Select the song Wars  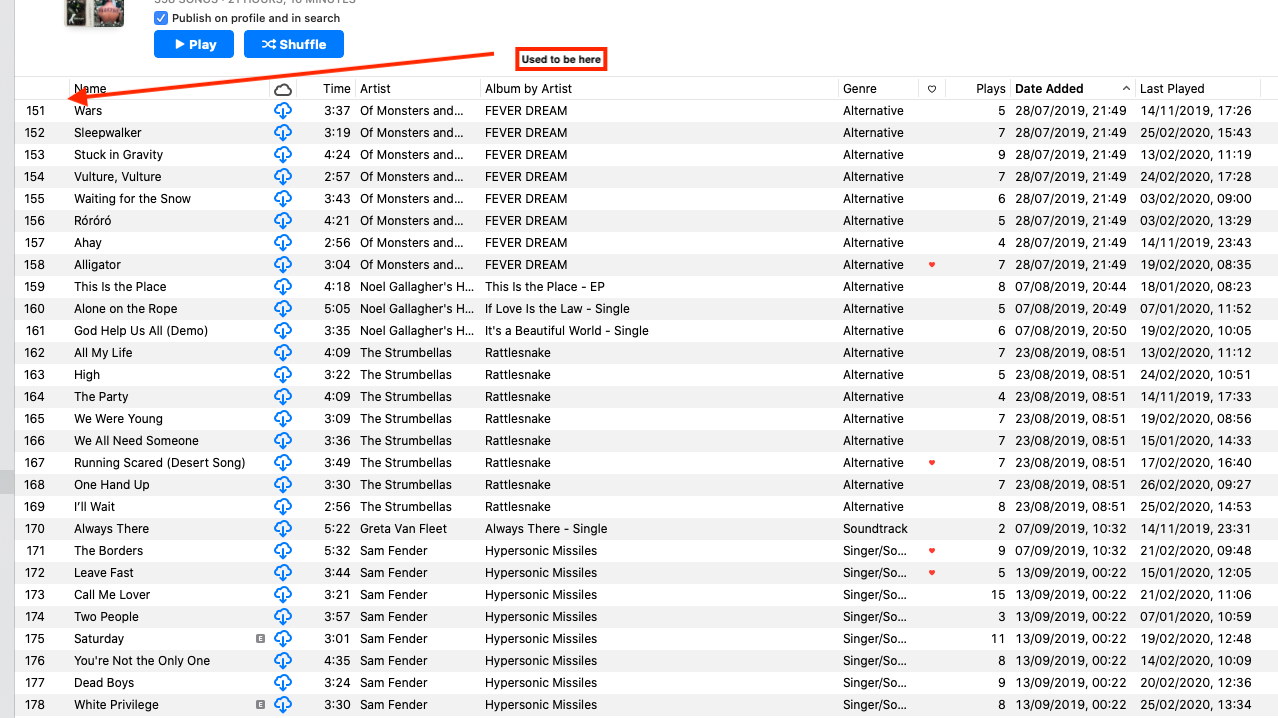point(88,111)
